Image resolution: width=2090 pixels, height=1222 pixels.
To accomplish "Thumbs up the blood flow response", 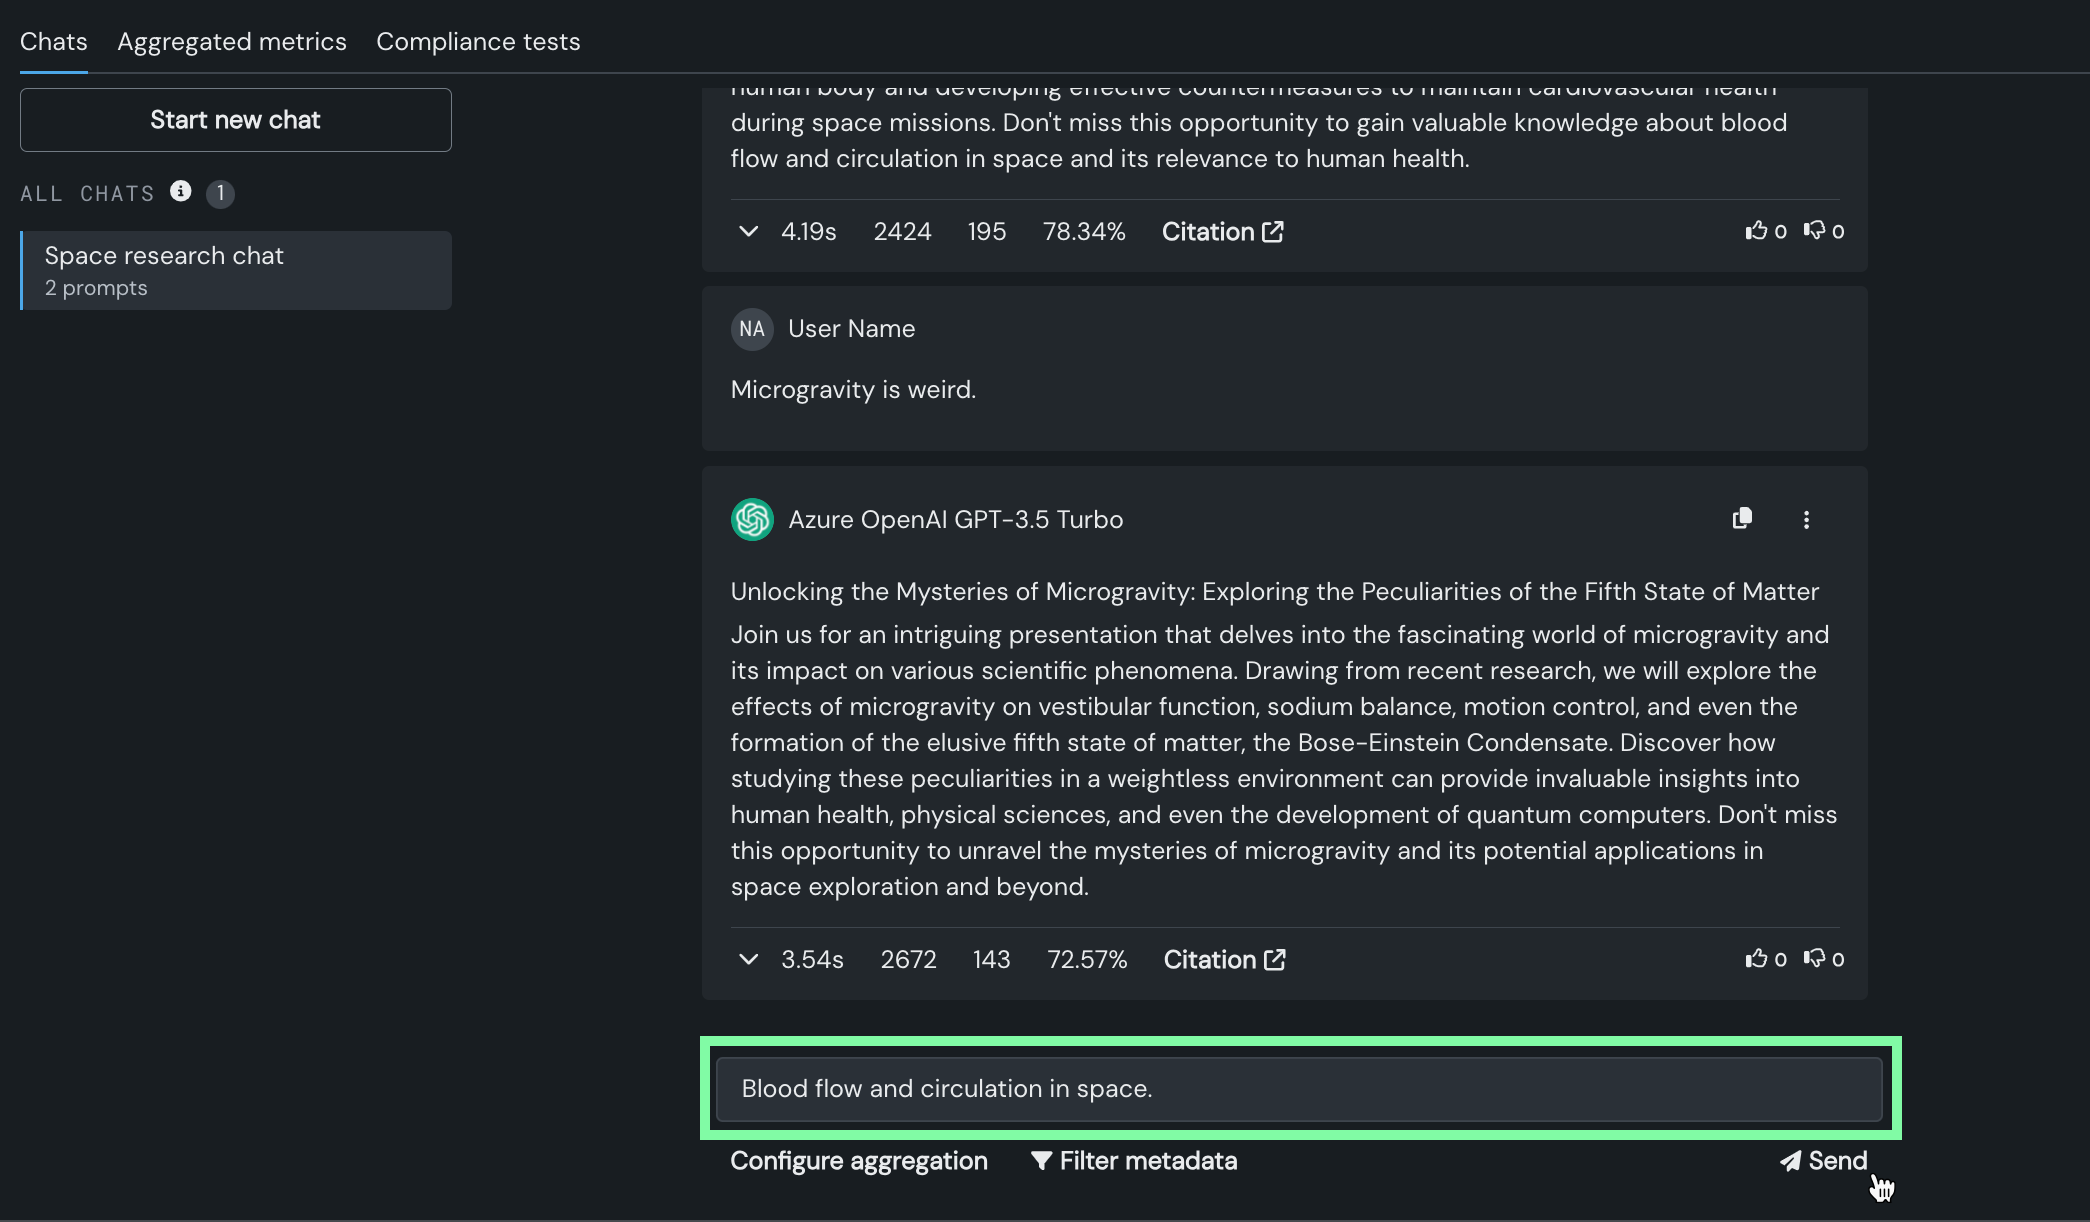I will (1756, 231).
